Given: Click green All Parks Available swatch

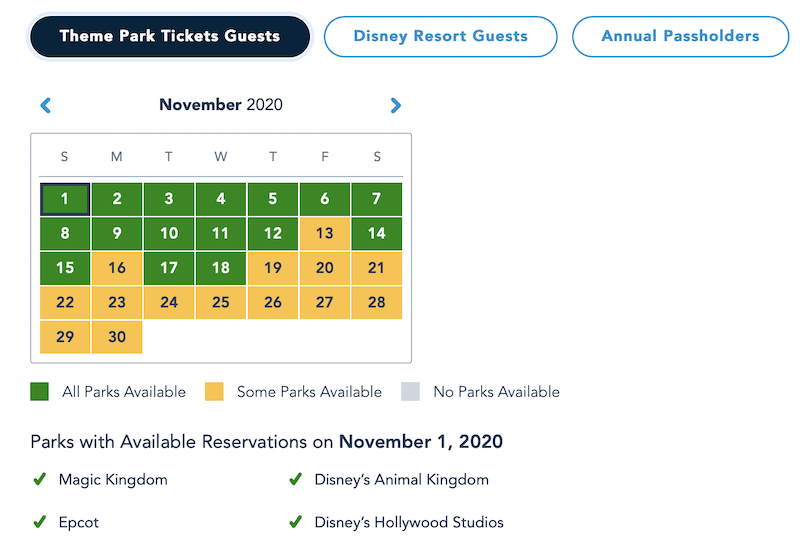Looking at the screenshot, I should pyautogui.click(x=40, y=392).
